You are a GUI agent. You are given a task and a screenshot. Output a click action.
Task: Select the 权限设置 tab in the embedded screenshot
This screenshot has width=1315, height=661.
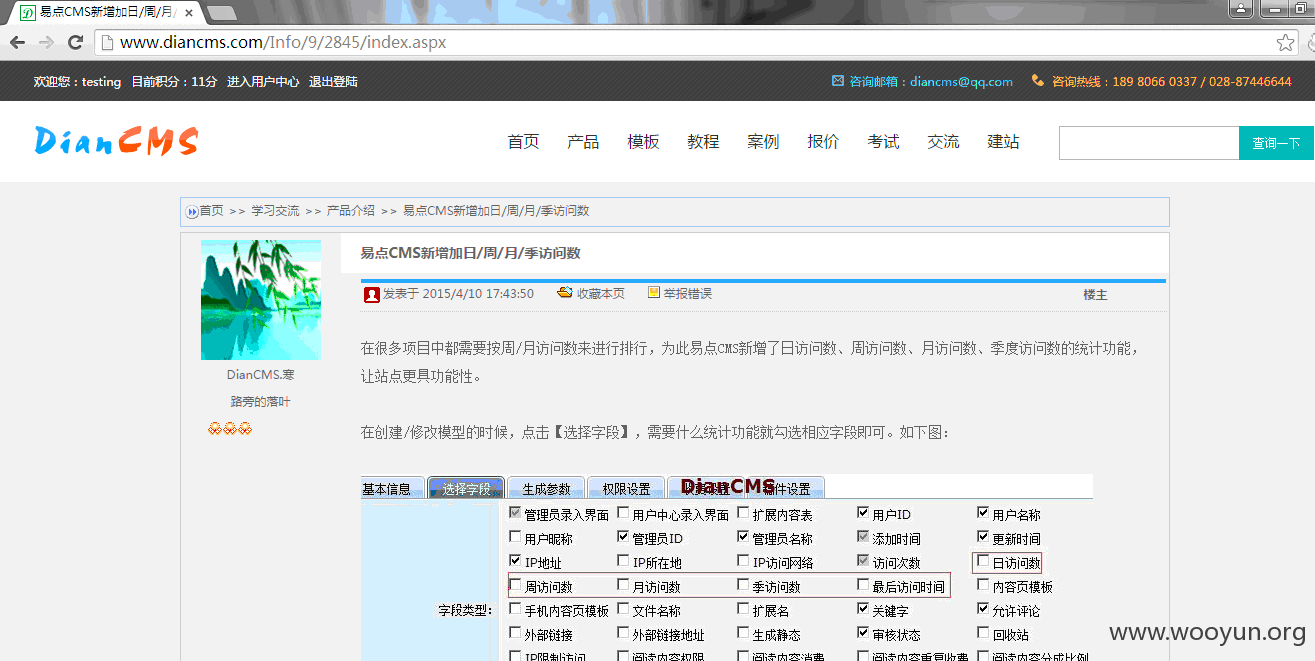(626, 488)
